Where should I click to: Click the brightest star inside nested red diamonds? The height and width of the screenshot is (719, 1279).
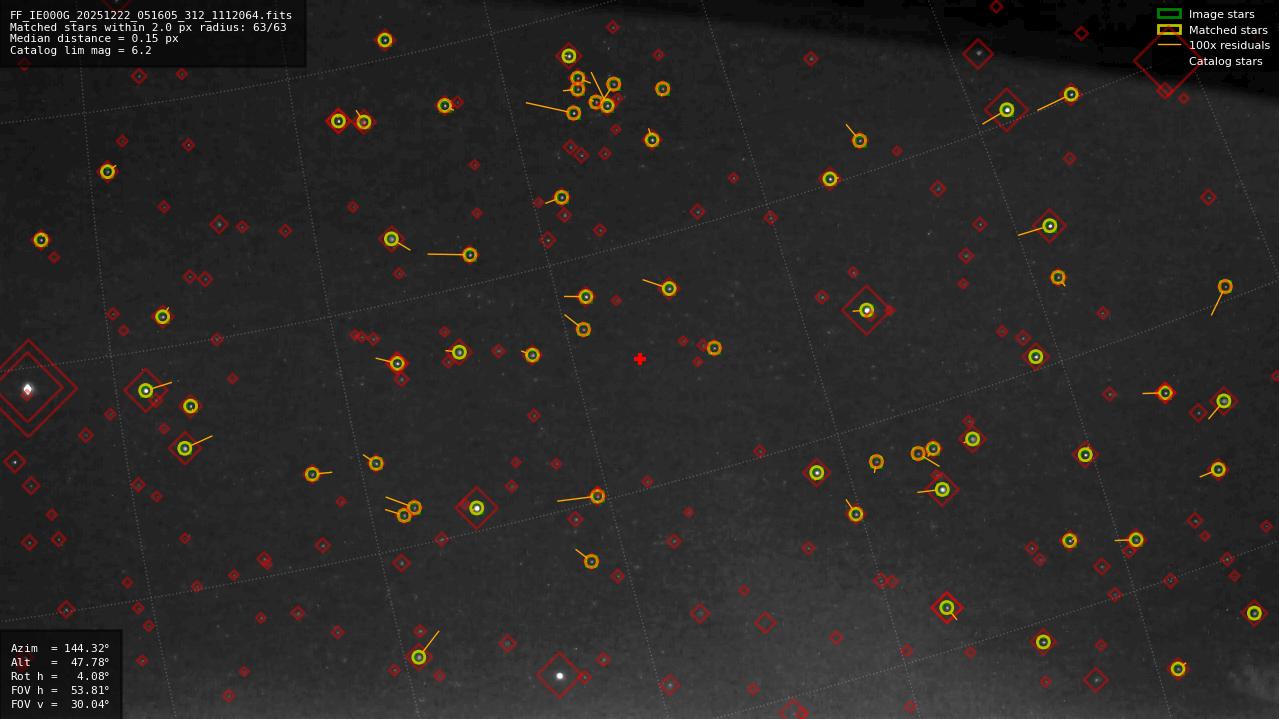28,388
